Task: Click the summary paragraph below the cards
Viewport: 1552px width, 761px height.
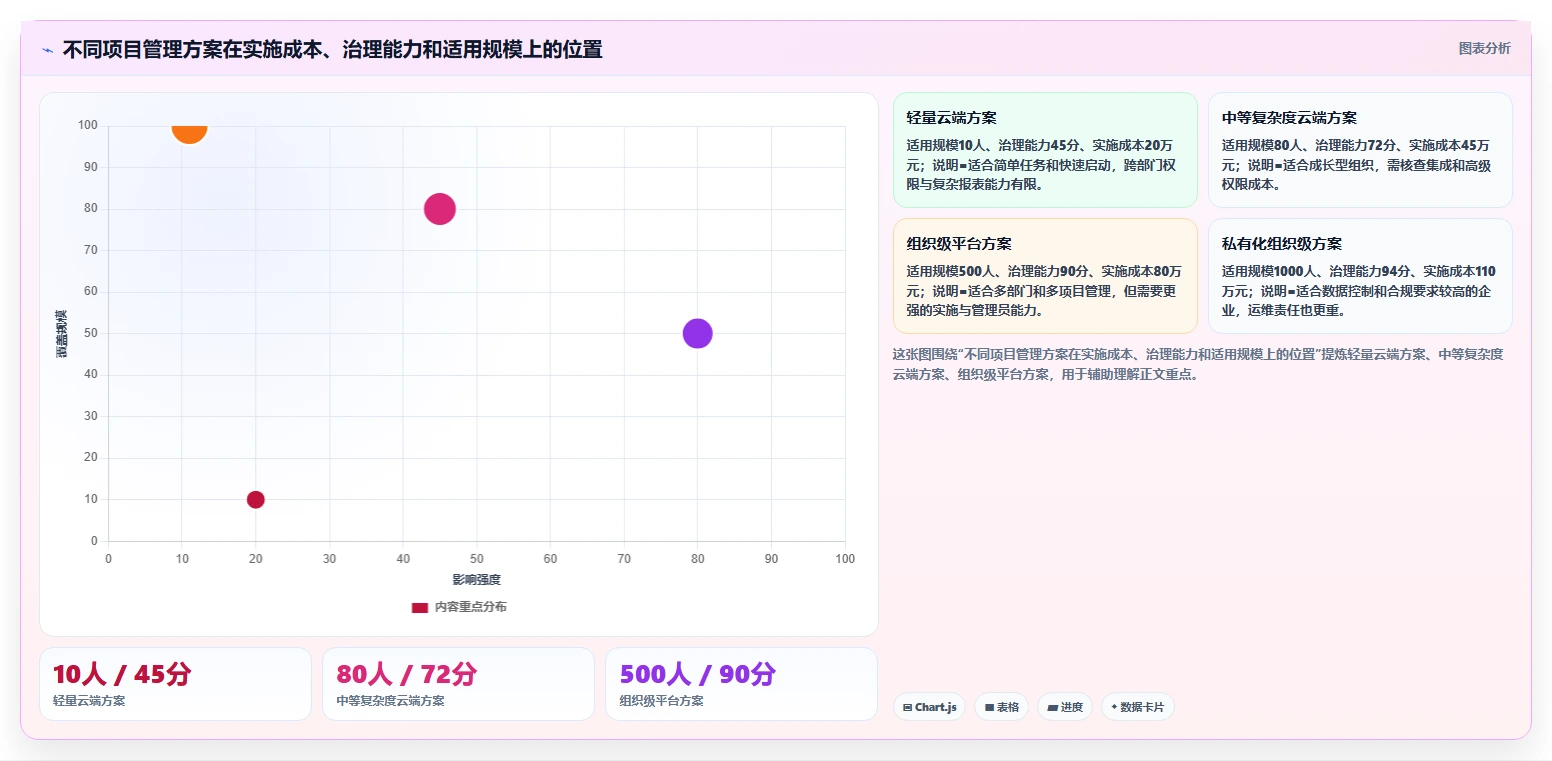Action: pos(1198,364)
